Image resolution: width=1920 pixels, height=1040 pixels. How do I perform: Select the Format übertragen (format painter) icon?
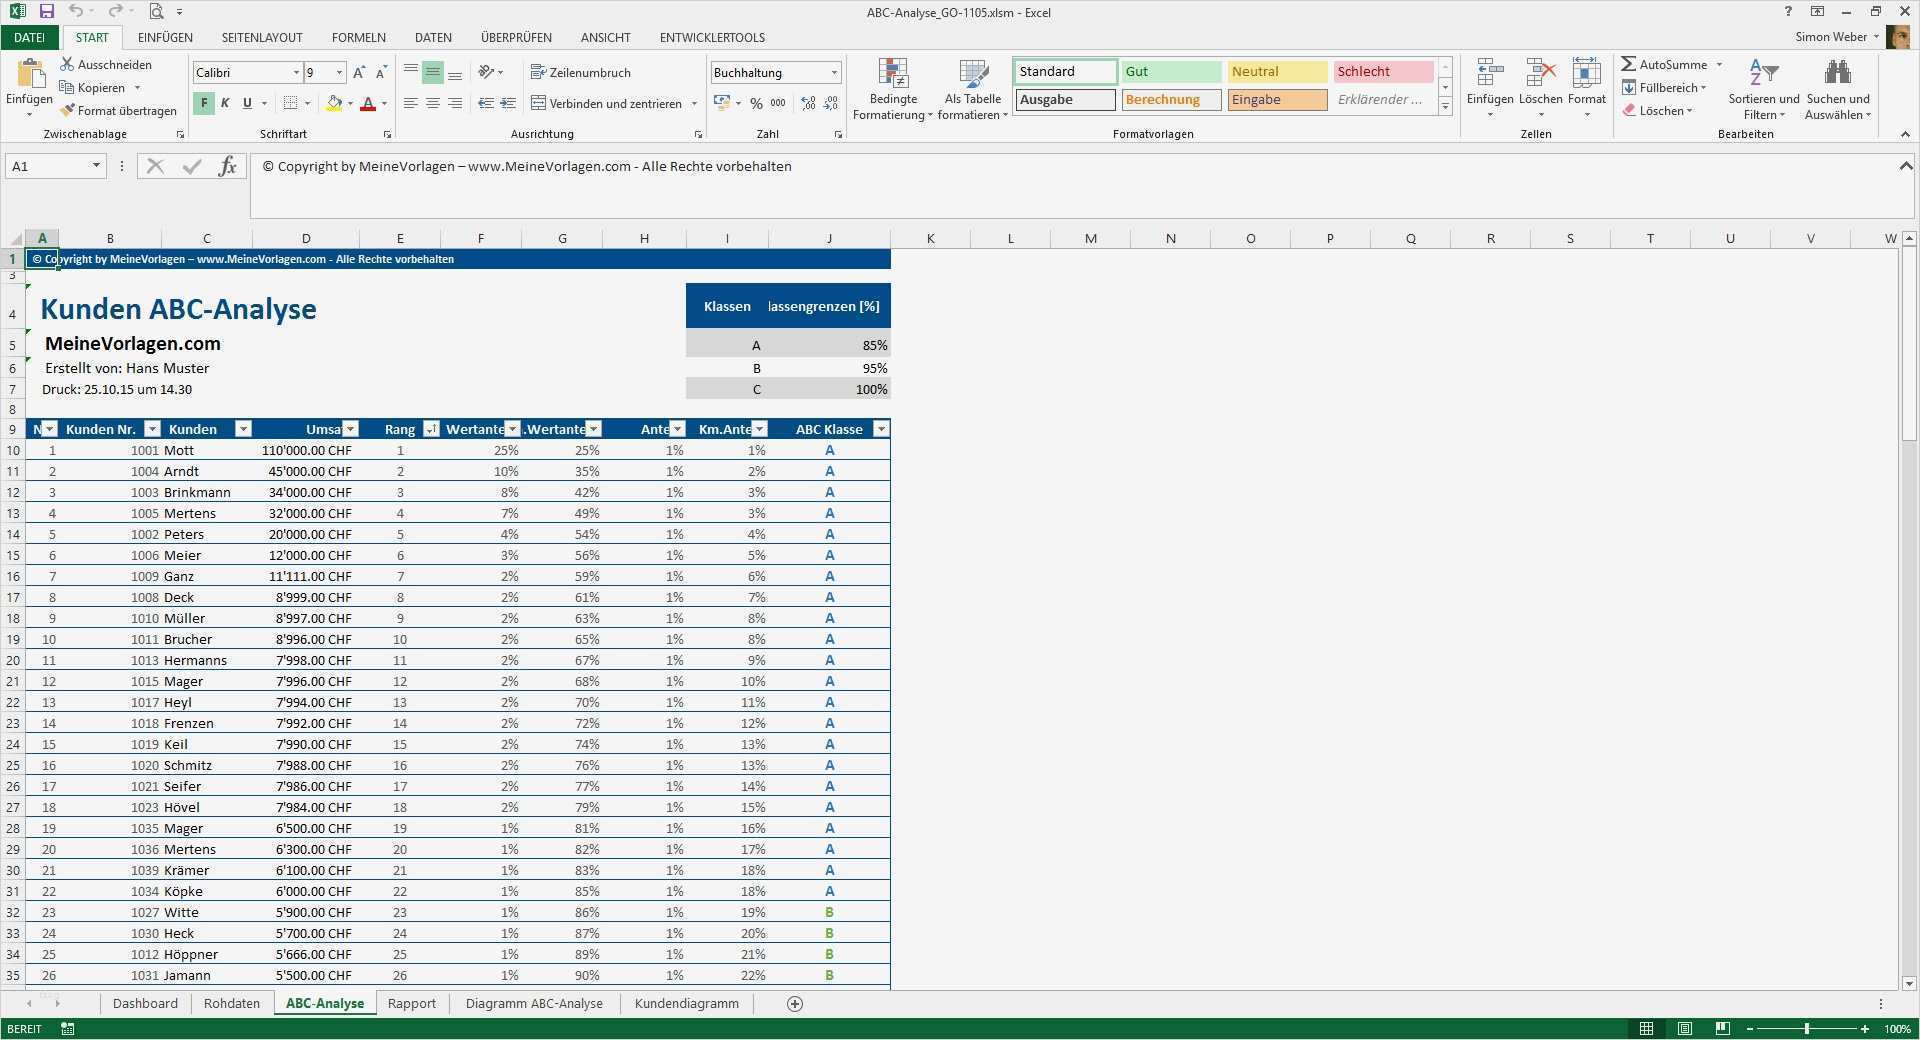(x=69, y=110)
